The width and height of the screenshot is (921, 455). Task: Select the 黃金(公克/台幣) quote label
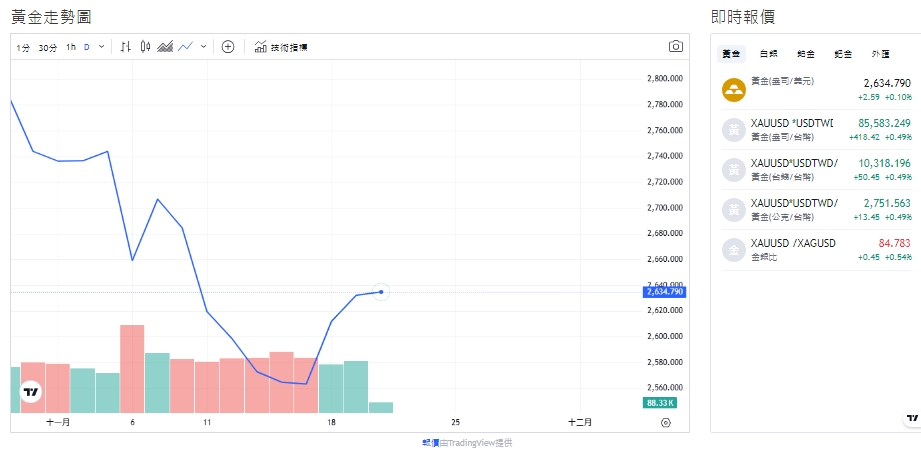click(x=782, y=217)
